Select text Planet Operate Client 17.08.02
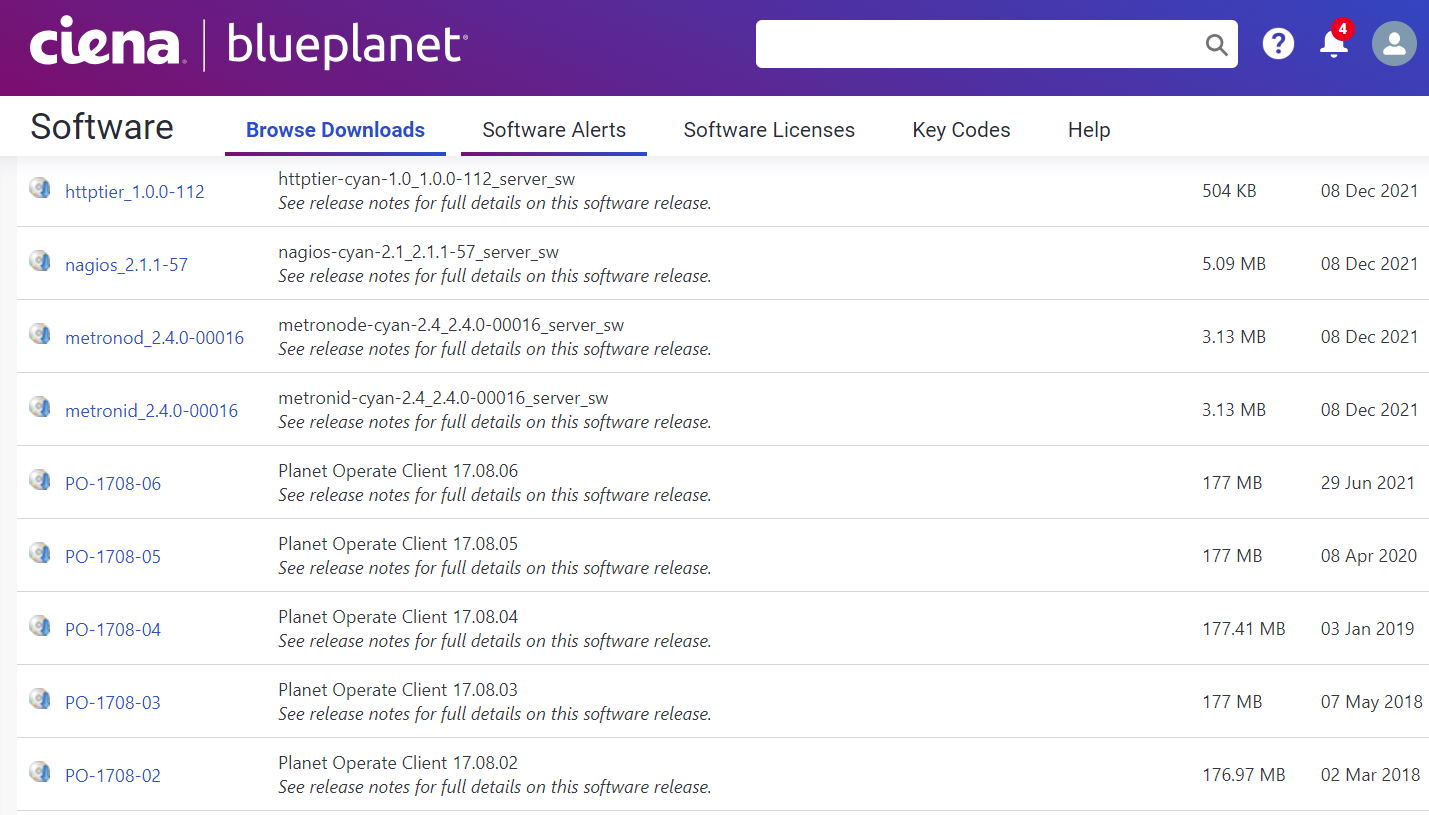This screenshot has width=1429, height=815. pyautogui.click(x=398, y=763)
